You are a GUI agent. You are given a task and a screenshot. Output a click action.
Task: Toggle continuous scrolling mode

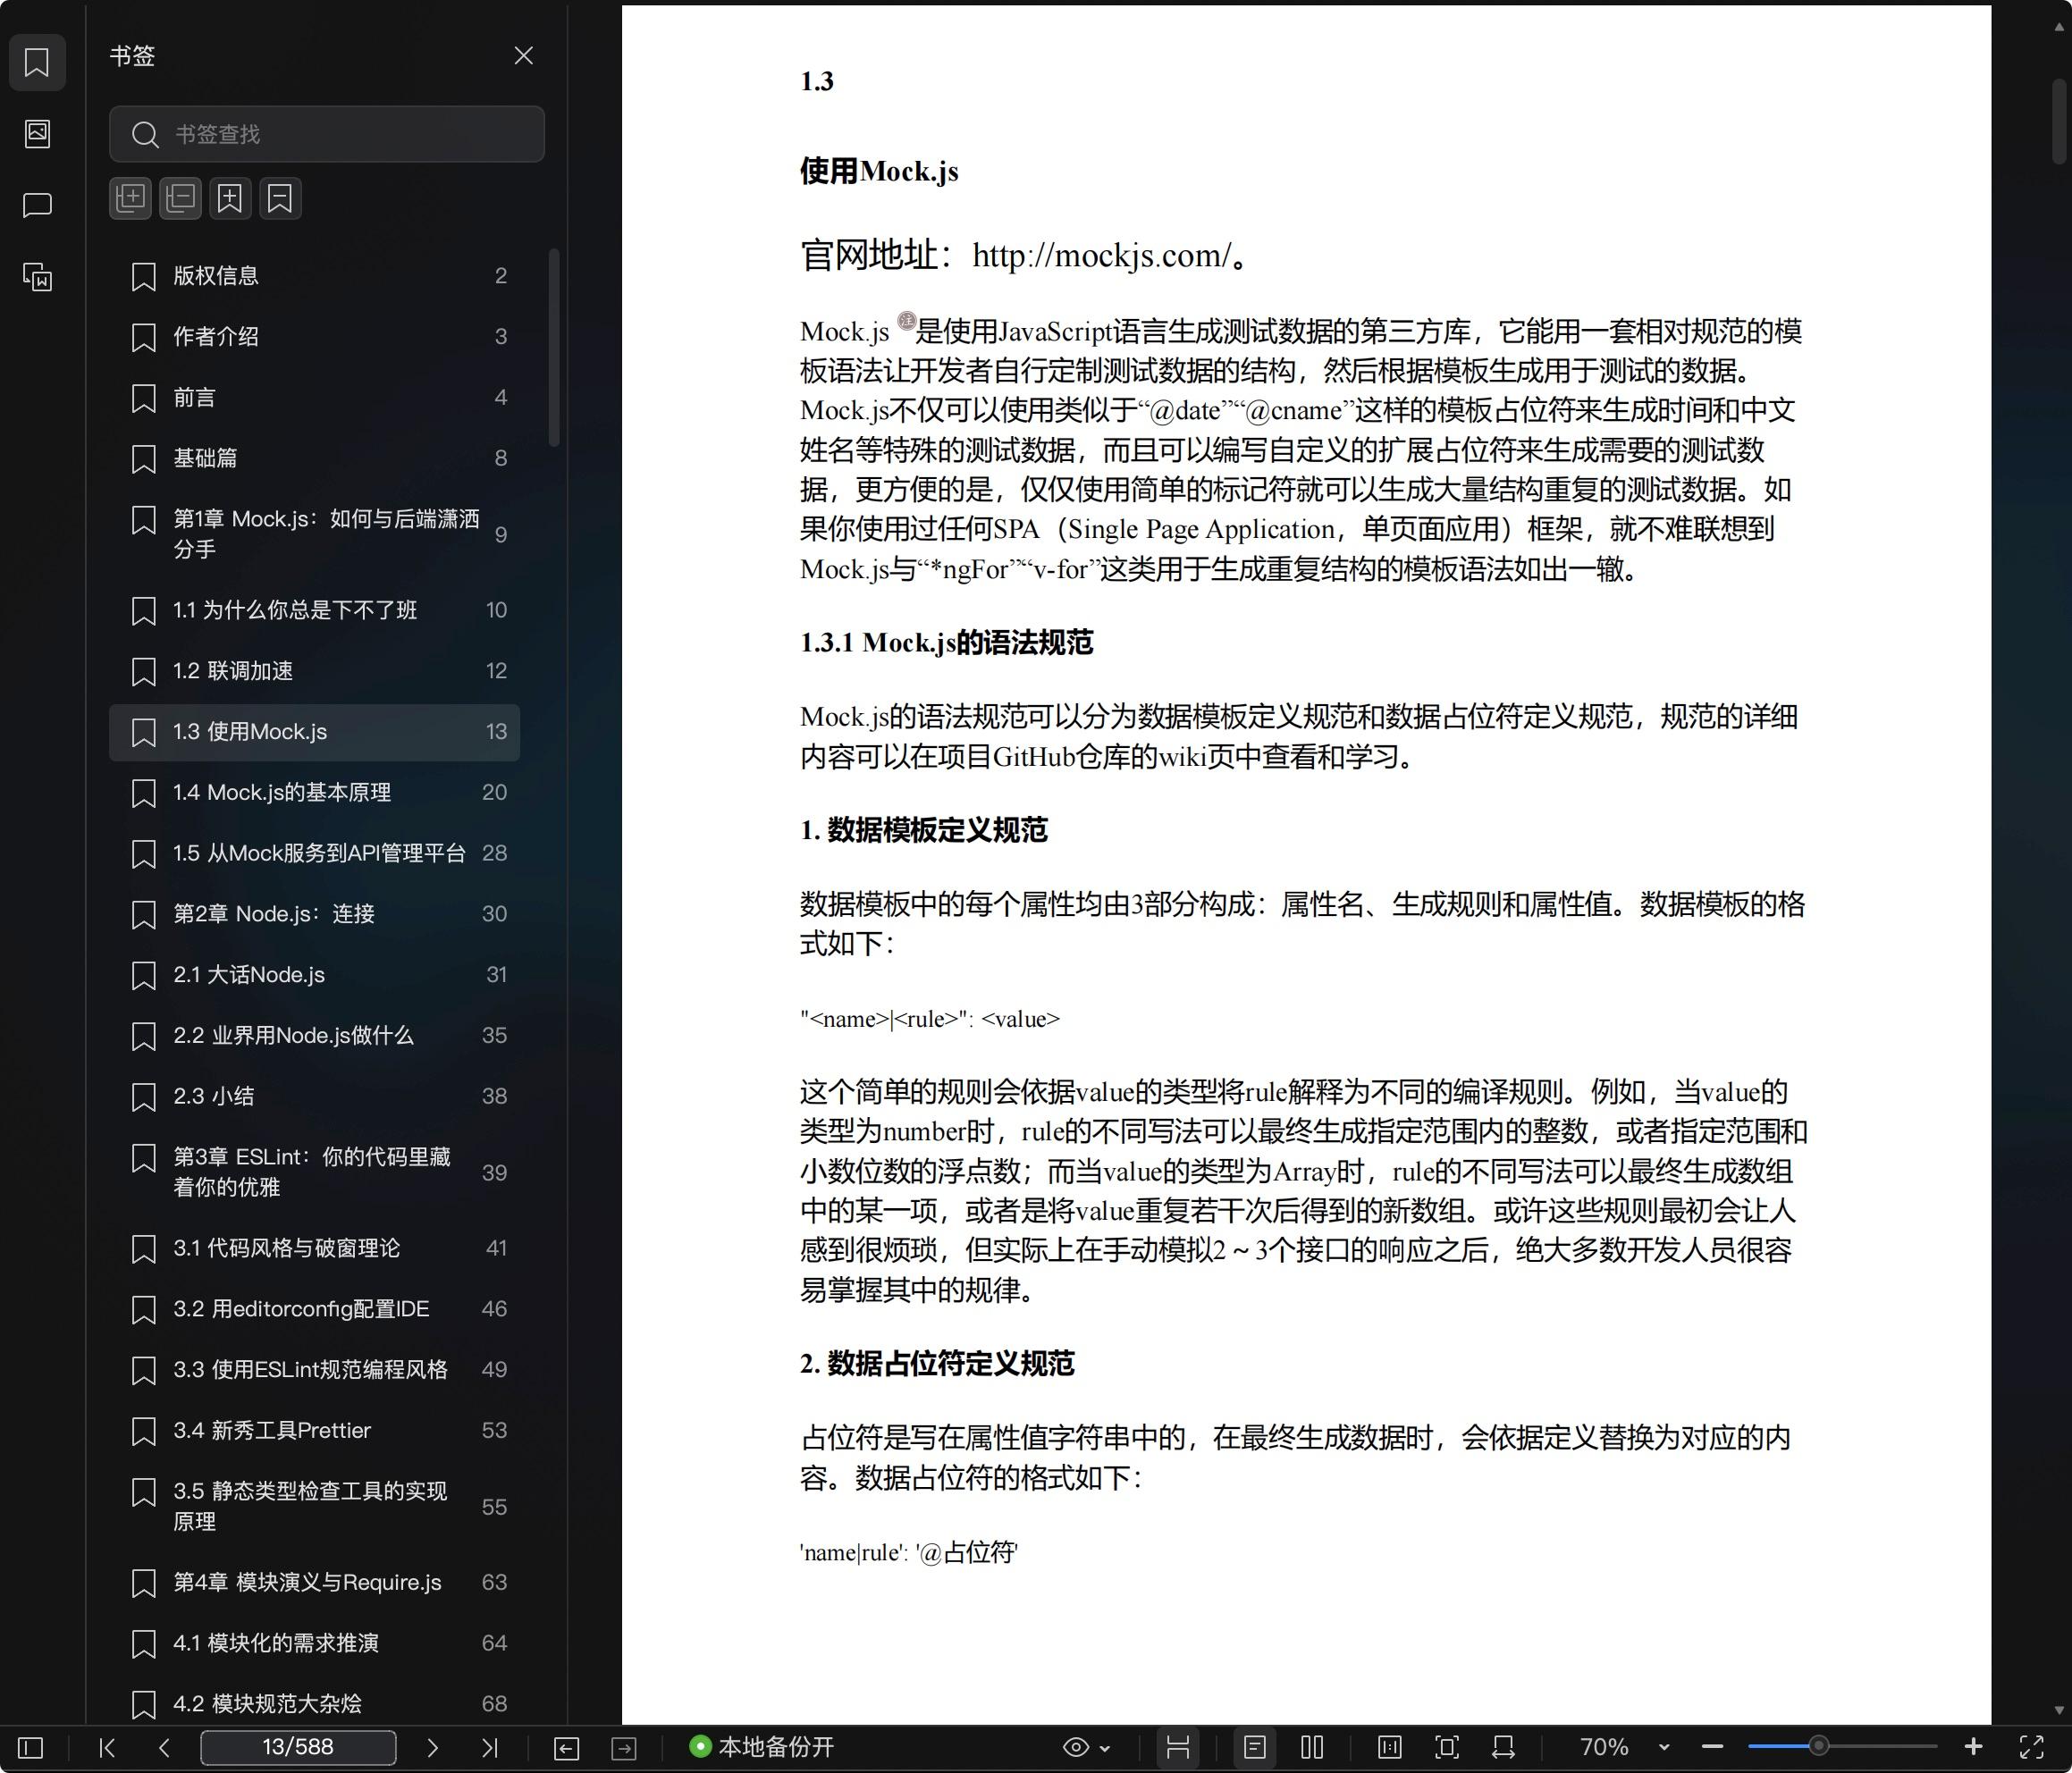(x=1178, y=1747)
